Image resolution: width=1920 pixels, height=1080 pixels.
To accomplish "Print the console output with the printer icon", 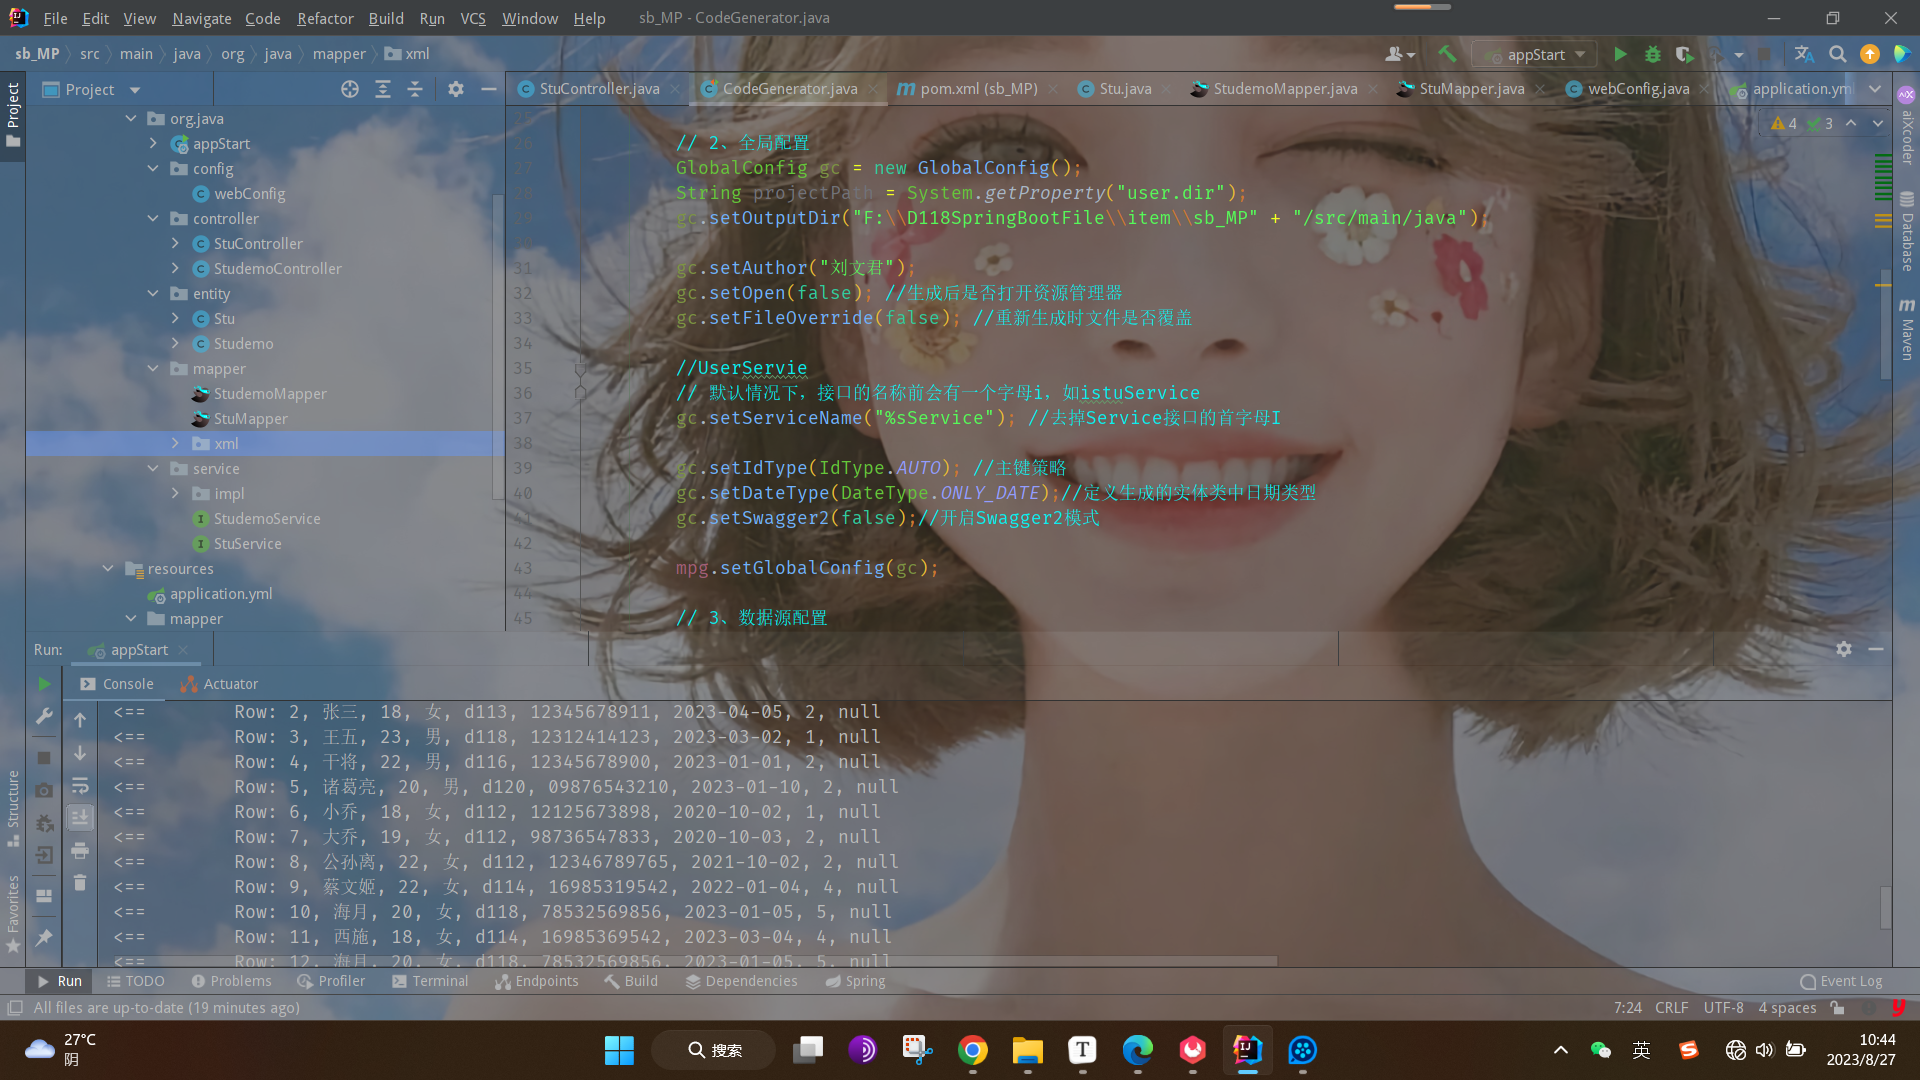I will (80, 850).
